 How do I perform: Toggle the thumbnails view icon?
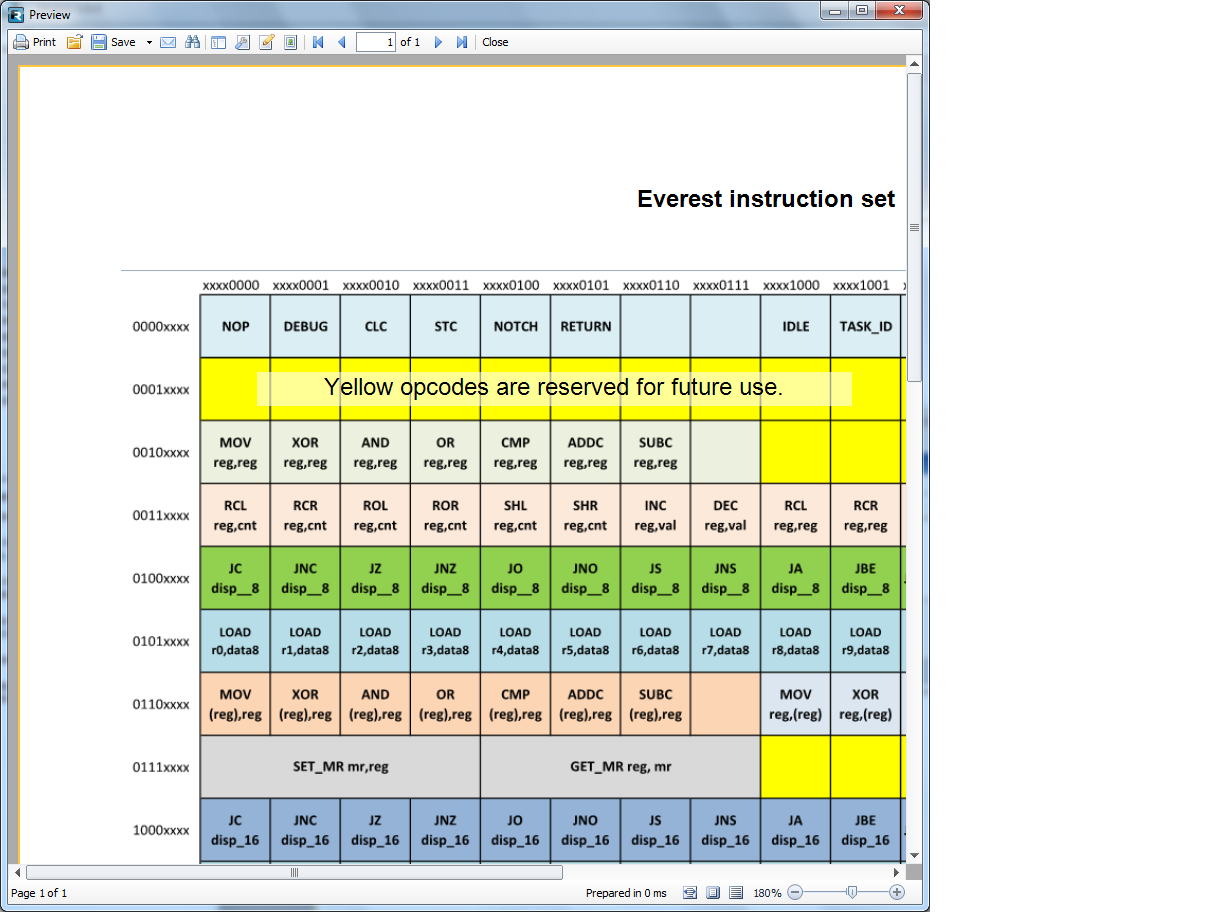(x=290, y=42)
